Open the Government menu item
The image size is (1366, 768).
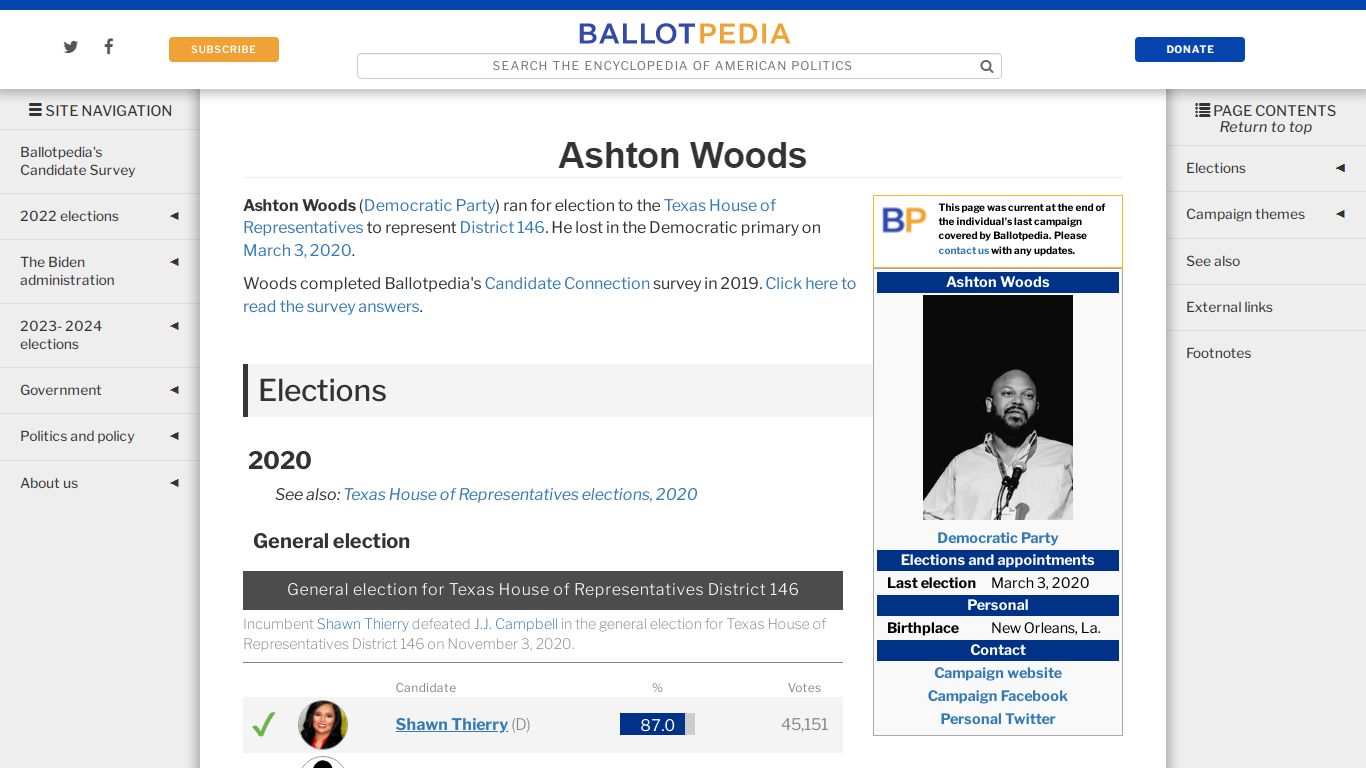[x=61, y=390]
